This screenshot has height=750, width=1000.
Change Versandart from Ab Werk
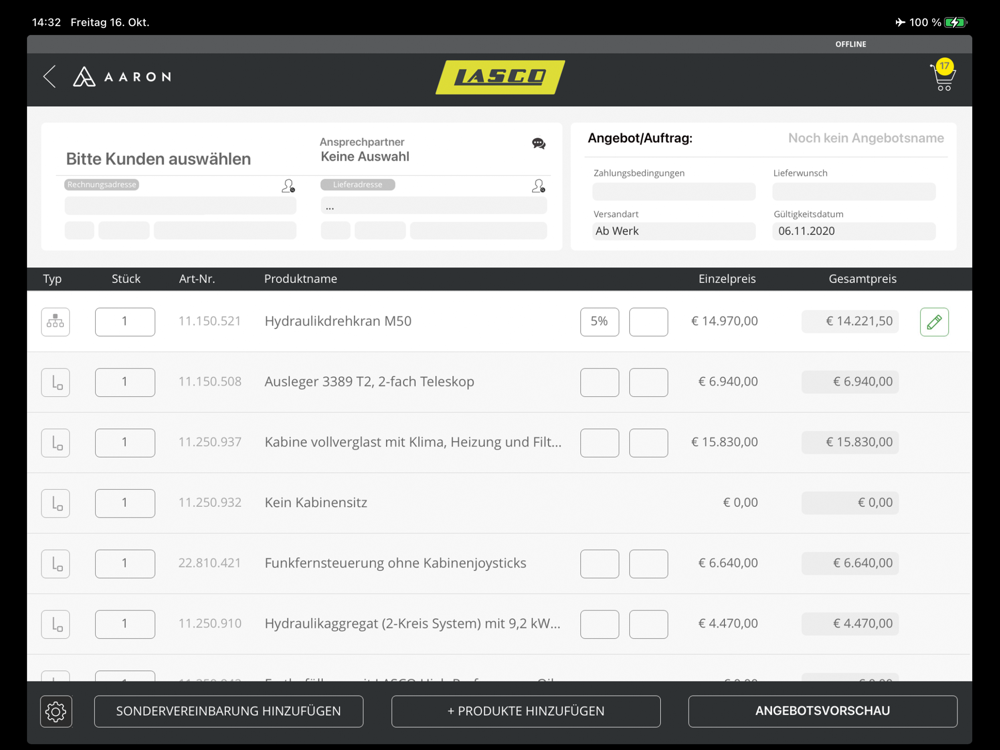click(673, 231)
